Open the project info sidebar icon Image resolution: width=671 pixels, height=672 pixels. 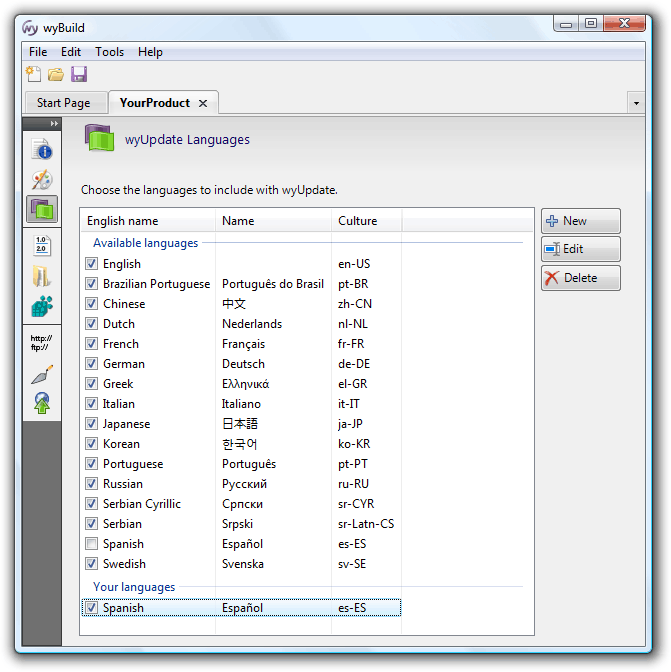pyautogui.click(x=42, y=150)
